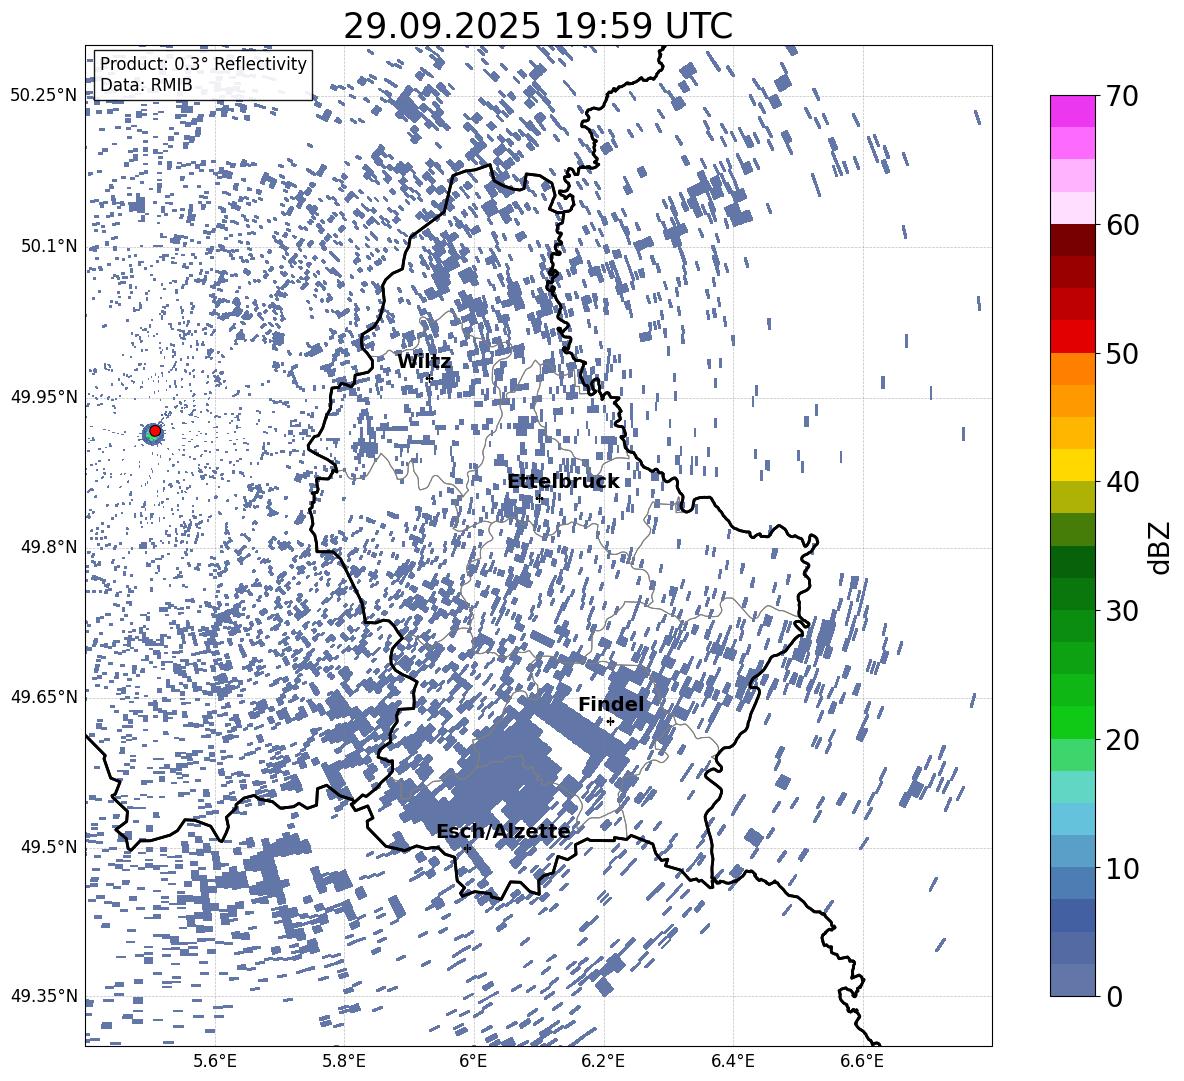Click the 6.2°E longitude tick label
This screenshot has height=1081, width=1184.
[x=603, y=1061]
